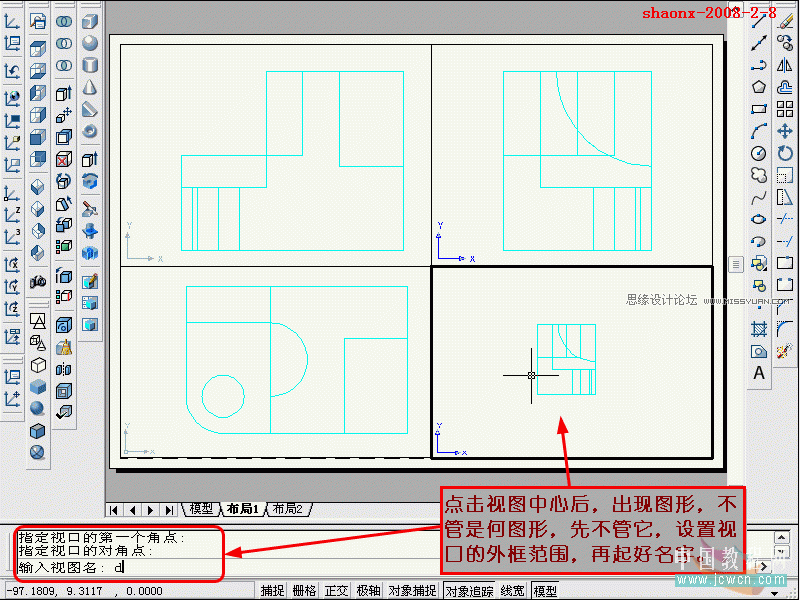Click the Union solids icon

pos(64,21)
